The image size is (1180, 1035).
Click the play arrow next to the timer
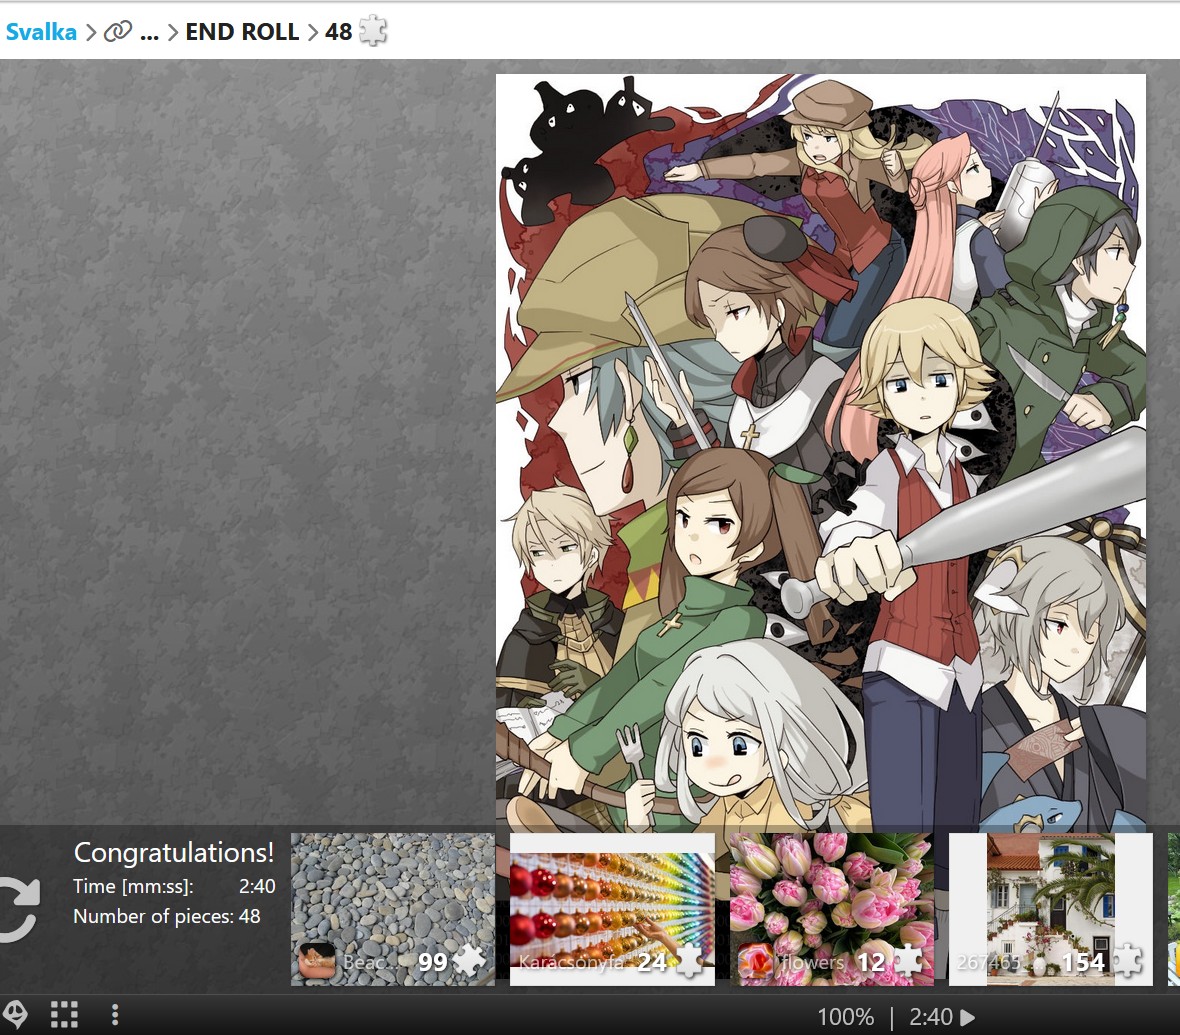coord(968,1018)
